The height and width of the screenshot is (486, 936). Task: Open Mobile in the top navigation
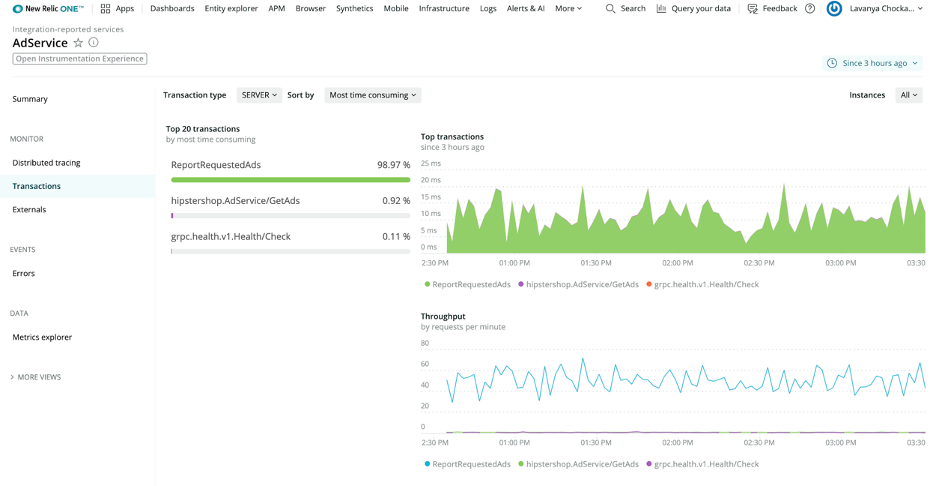396,8
